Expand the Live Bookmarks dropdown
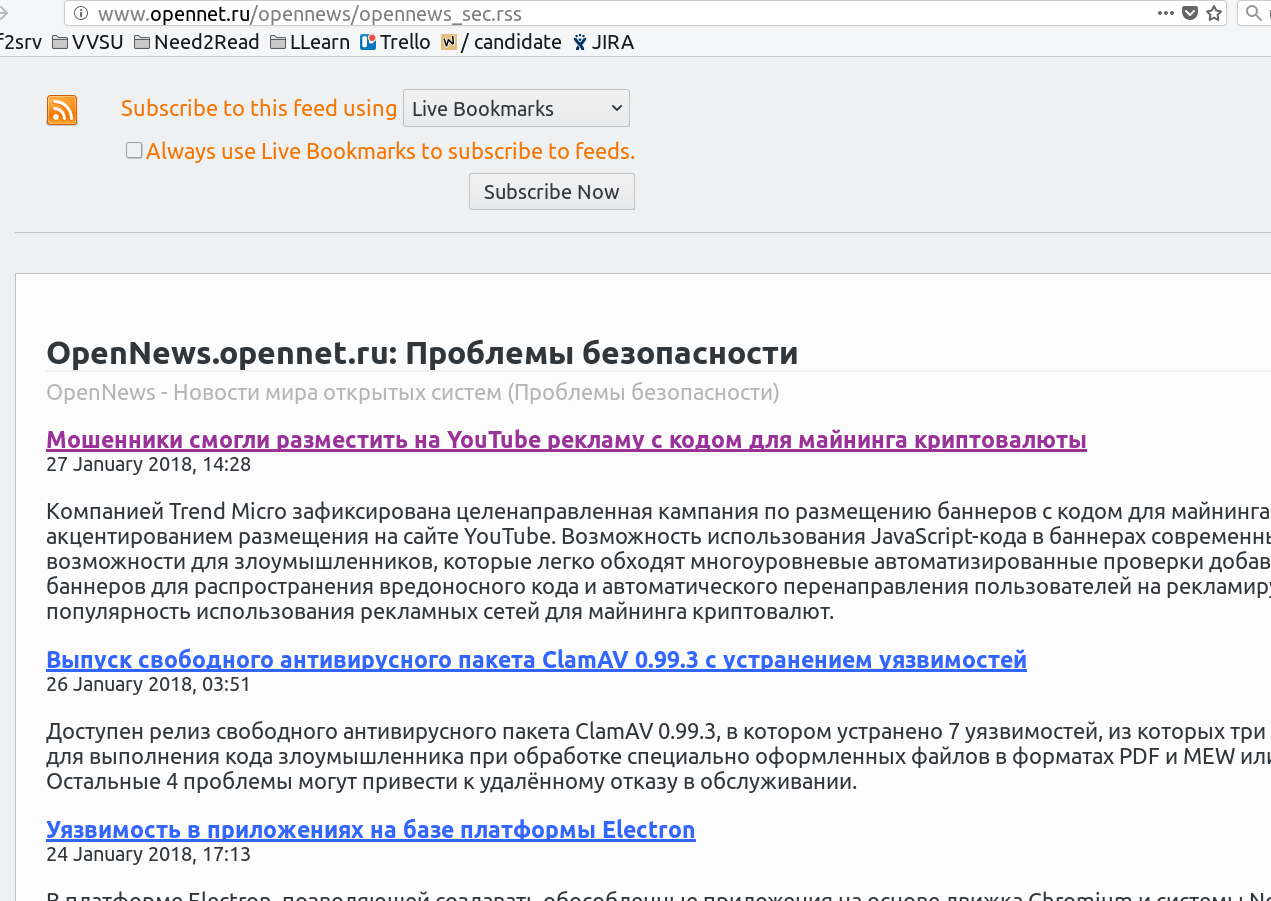This screenshot has height=901, width=1271. pos(516,108)
